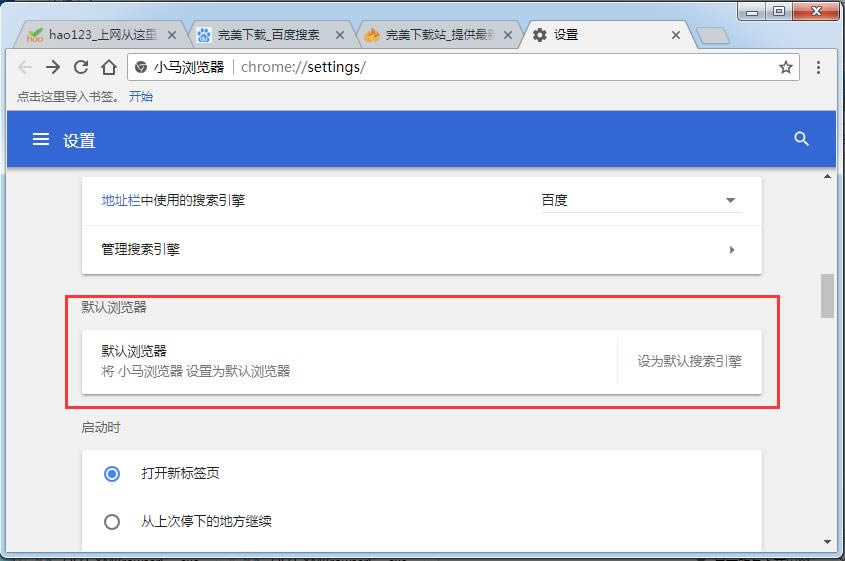Click the 设为默认搜索引擎 button
This screenshot has height=561, width=845.
coord(689,361)
